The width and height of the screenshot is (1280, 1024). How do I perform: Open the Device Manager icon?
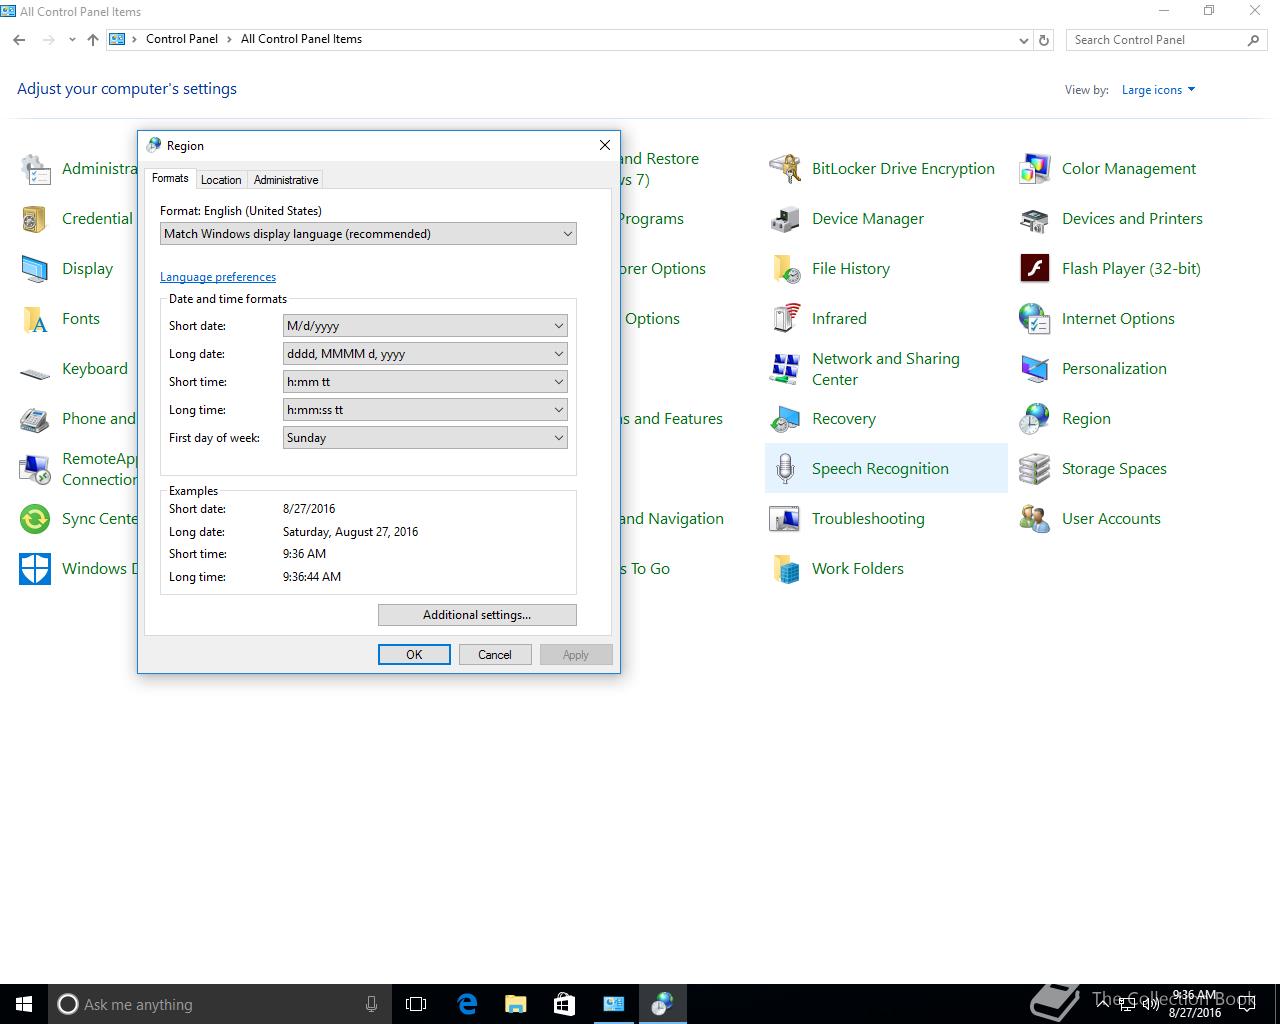[785, 219]
